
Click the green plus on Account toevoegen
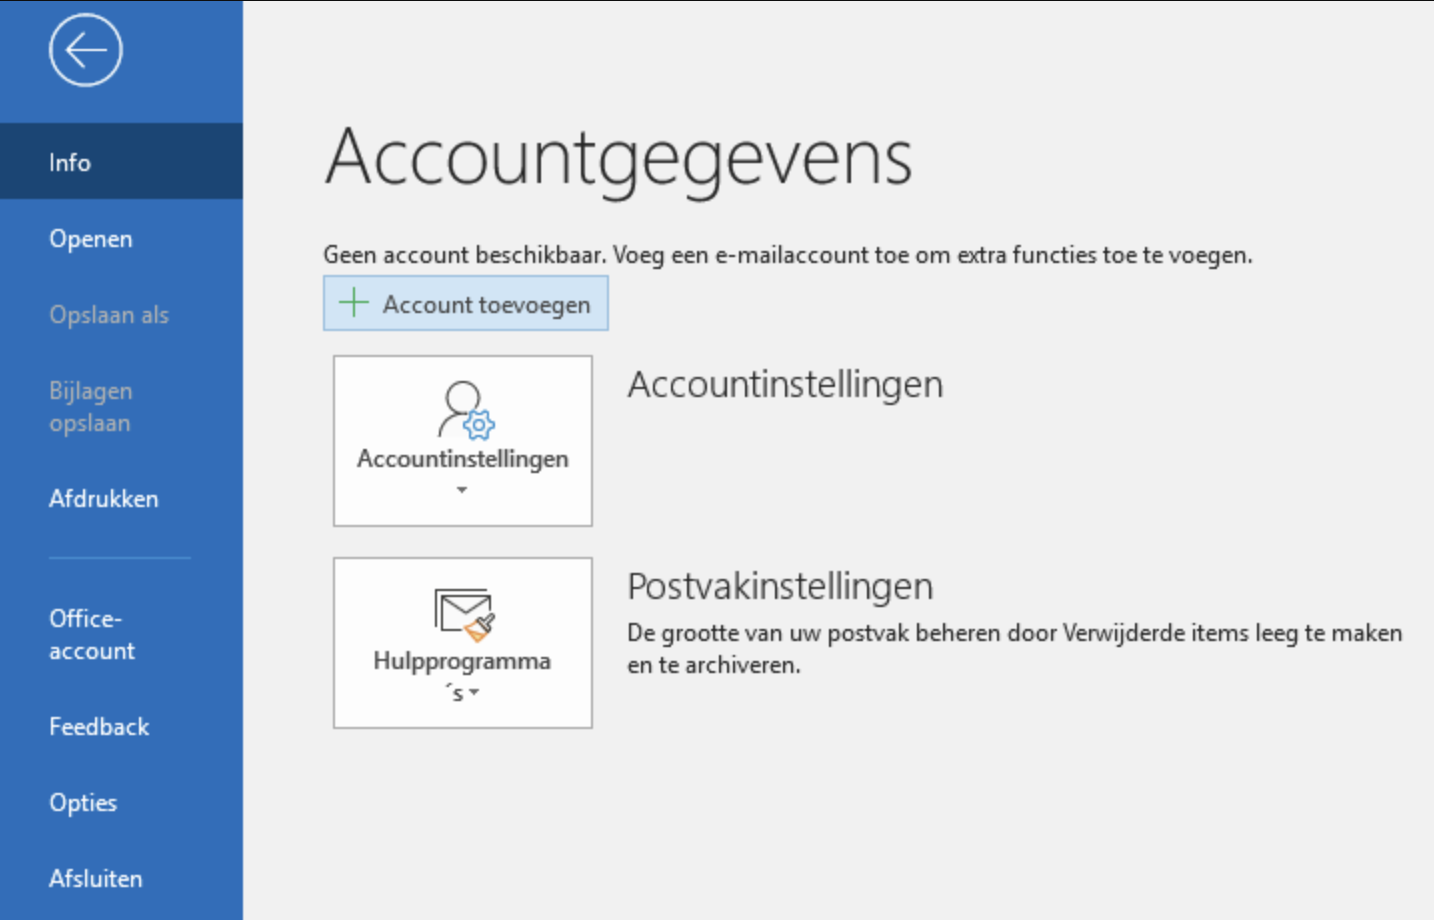[353, 303]
